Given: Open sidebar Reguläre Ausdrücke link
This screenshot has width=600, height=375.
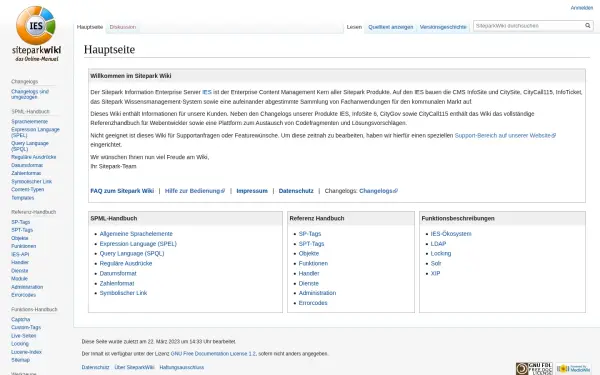Looking at the screenshot, I should [34, 157].
